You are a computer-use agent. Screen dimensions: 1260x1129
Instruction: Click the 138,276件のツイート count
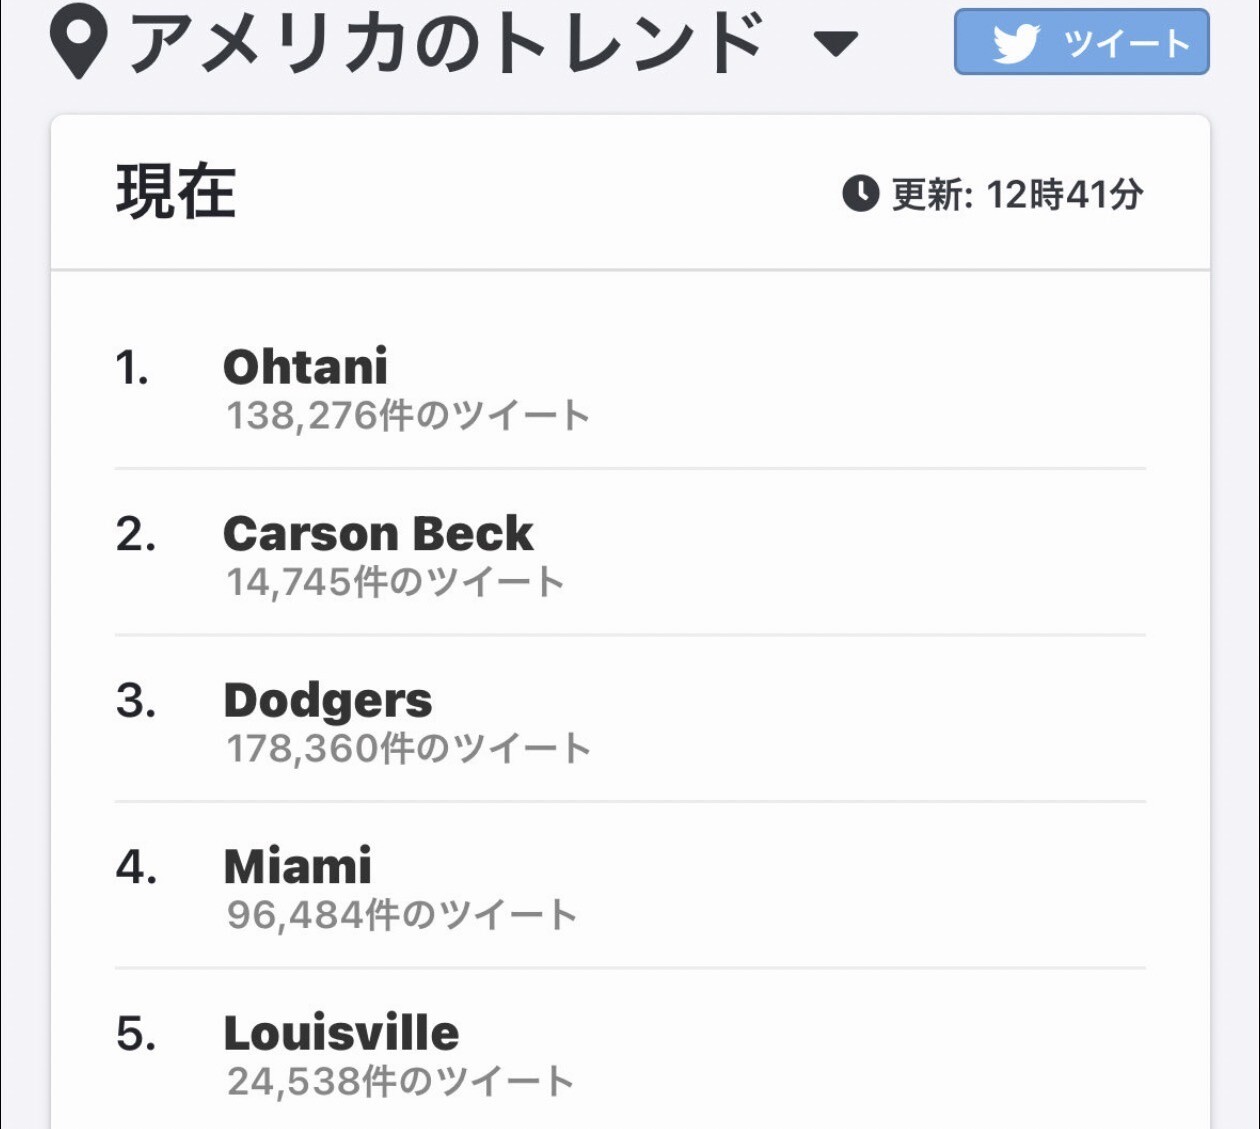[x=408, y=416]
